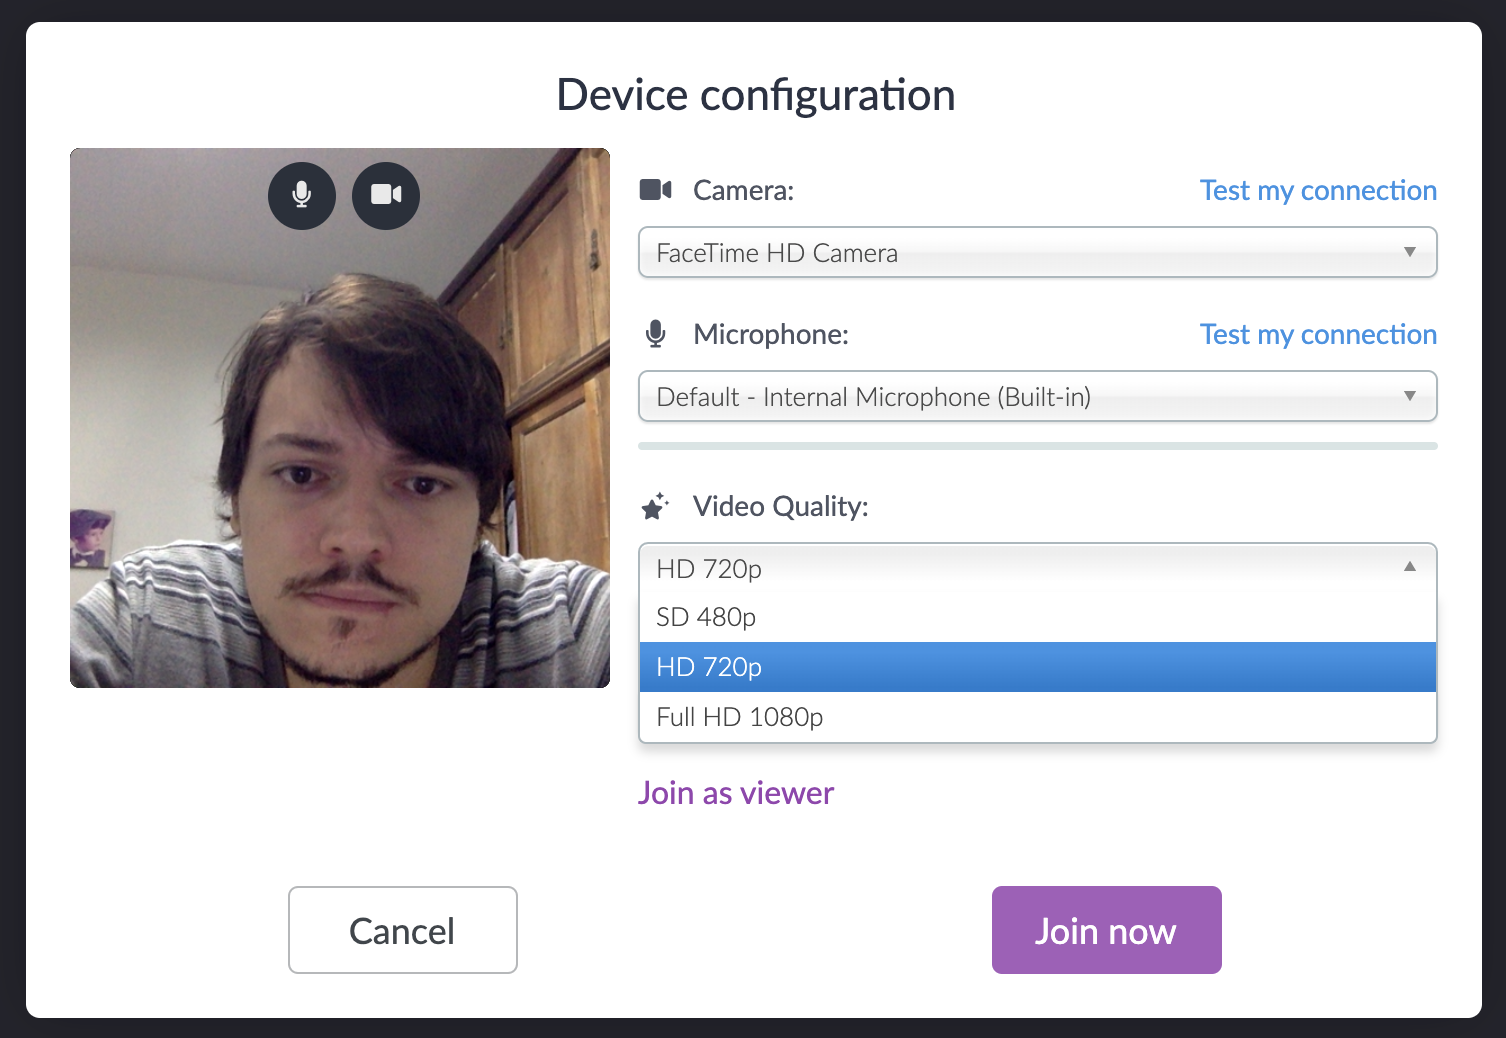Image resolution: width=1506 pixels, height=1038 pixels.
Task: Click Join as viewer link
Action: 736,793
